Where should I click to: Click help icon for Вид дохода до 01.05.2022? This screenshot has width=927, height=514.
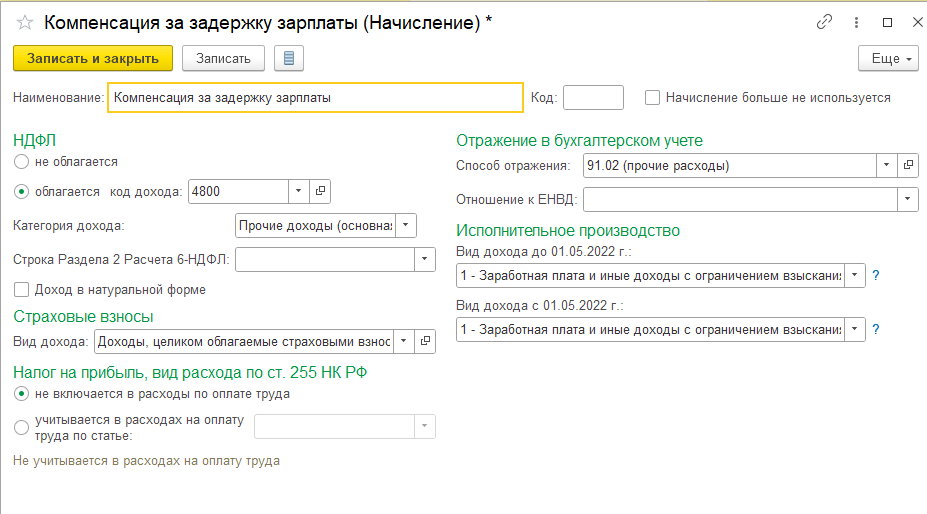point(876,275)
